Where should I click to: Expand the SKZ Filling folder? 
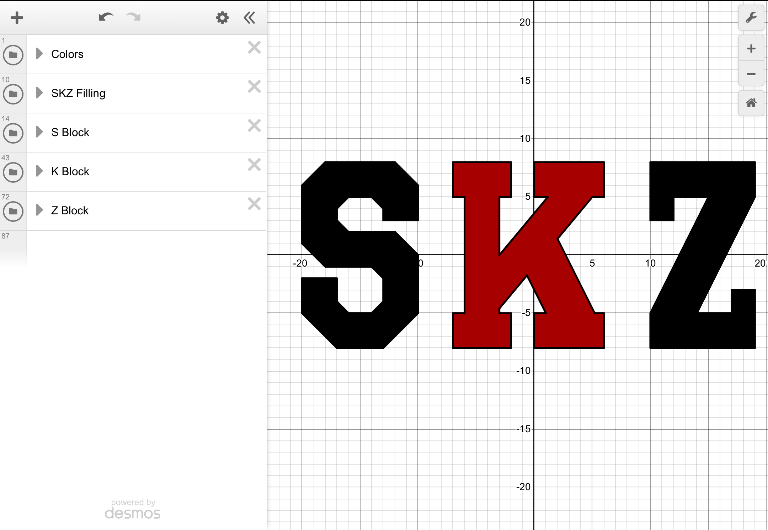click(40, 93)
